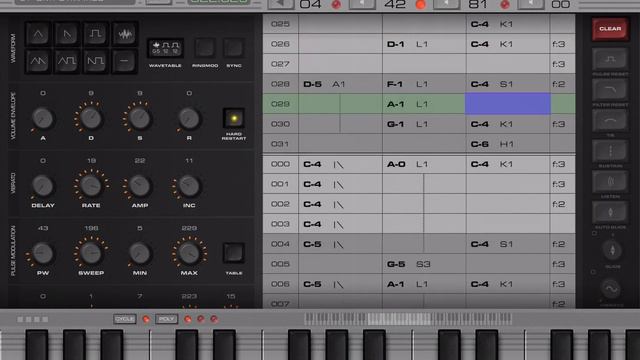
Task: Click the vibrato Delay knob
Action: pos(43,186)
